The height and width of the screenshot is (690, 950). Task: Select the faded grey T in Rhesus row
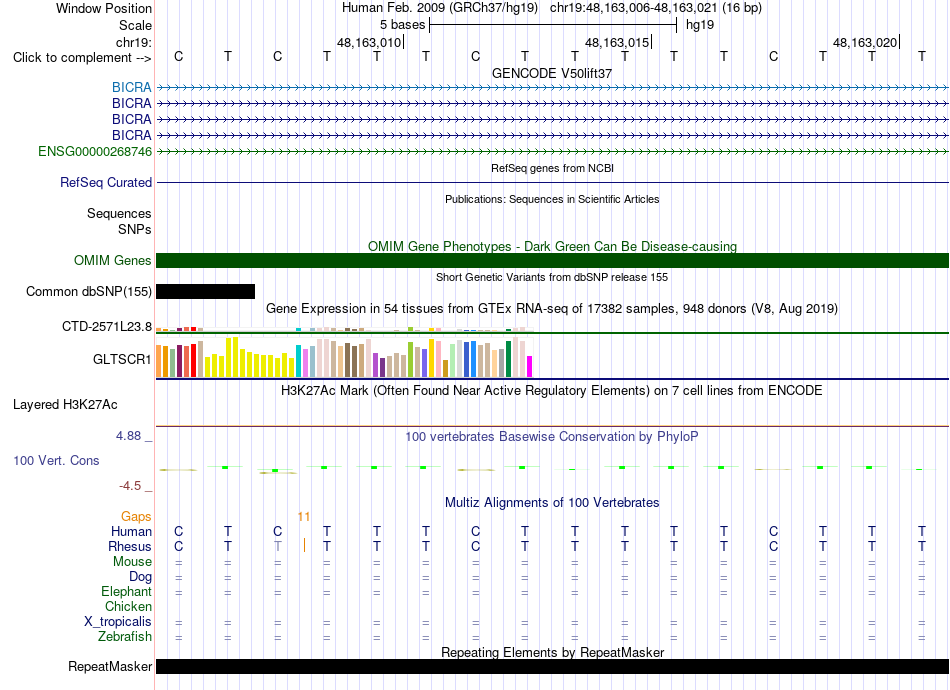[x=277, y=546]
